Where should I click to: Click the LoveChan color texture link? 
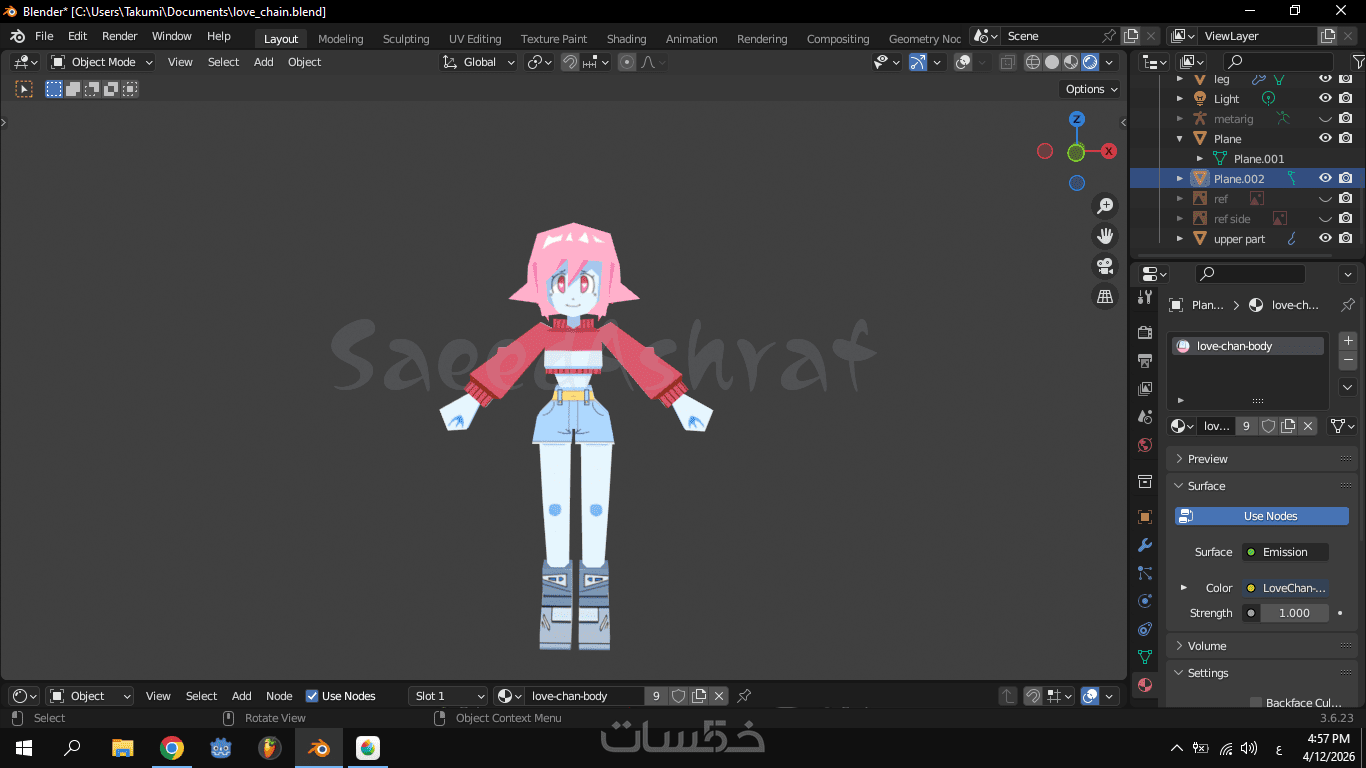coord(1285,588)
